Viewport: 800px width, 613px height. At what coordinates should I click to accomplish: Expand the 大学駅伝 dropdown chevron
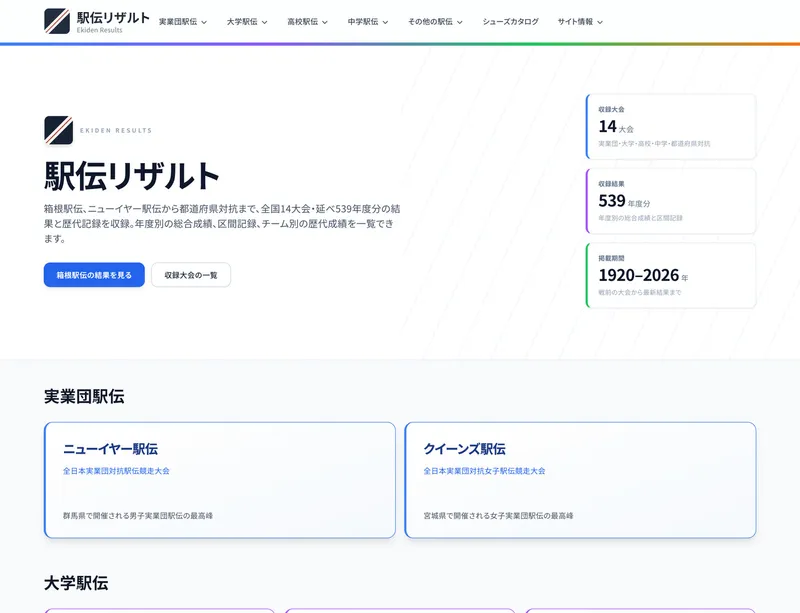pyautogui.click(x=264, y=22)
